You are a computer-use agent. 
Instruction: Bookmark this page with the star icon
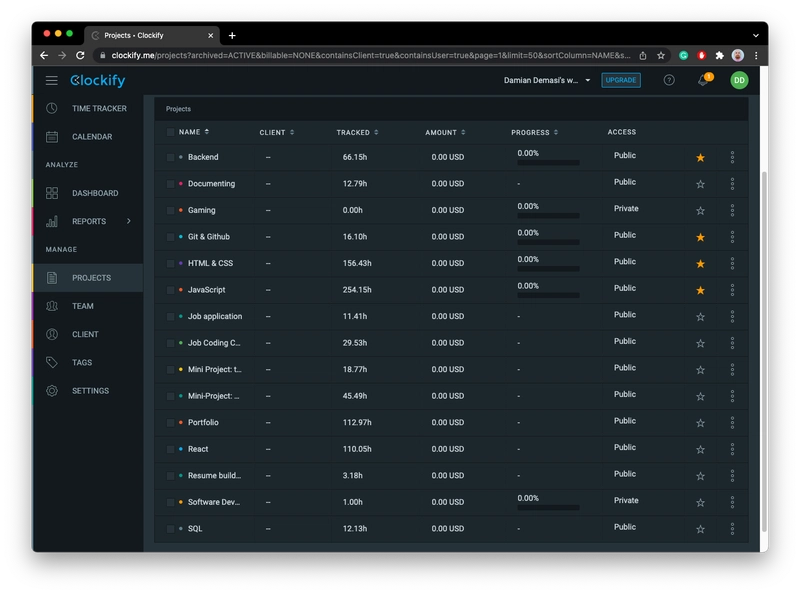point(661,55)
